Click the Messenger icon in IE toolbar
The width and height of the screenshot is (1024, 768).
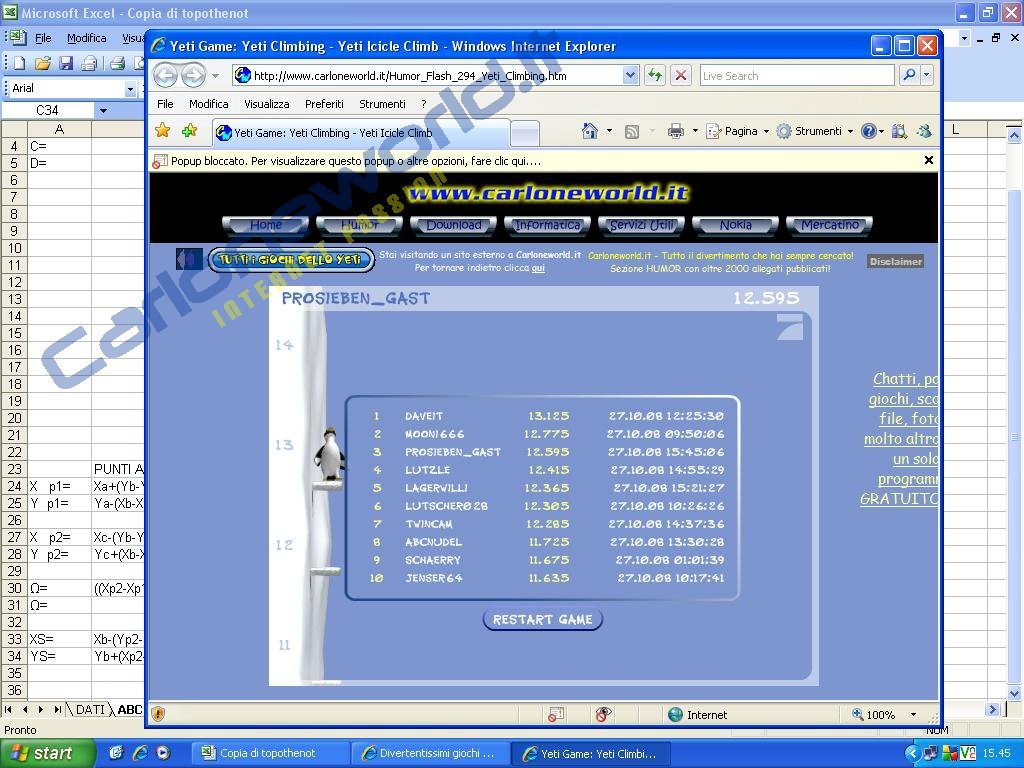pyautogui.click(x=924, y=131)
